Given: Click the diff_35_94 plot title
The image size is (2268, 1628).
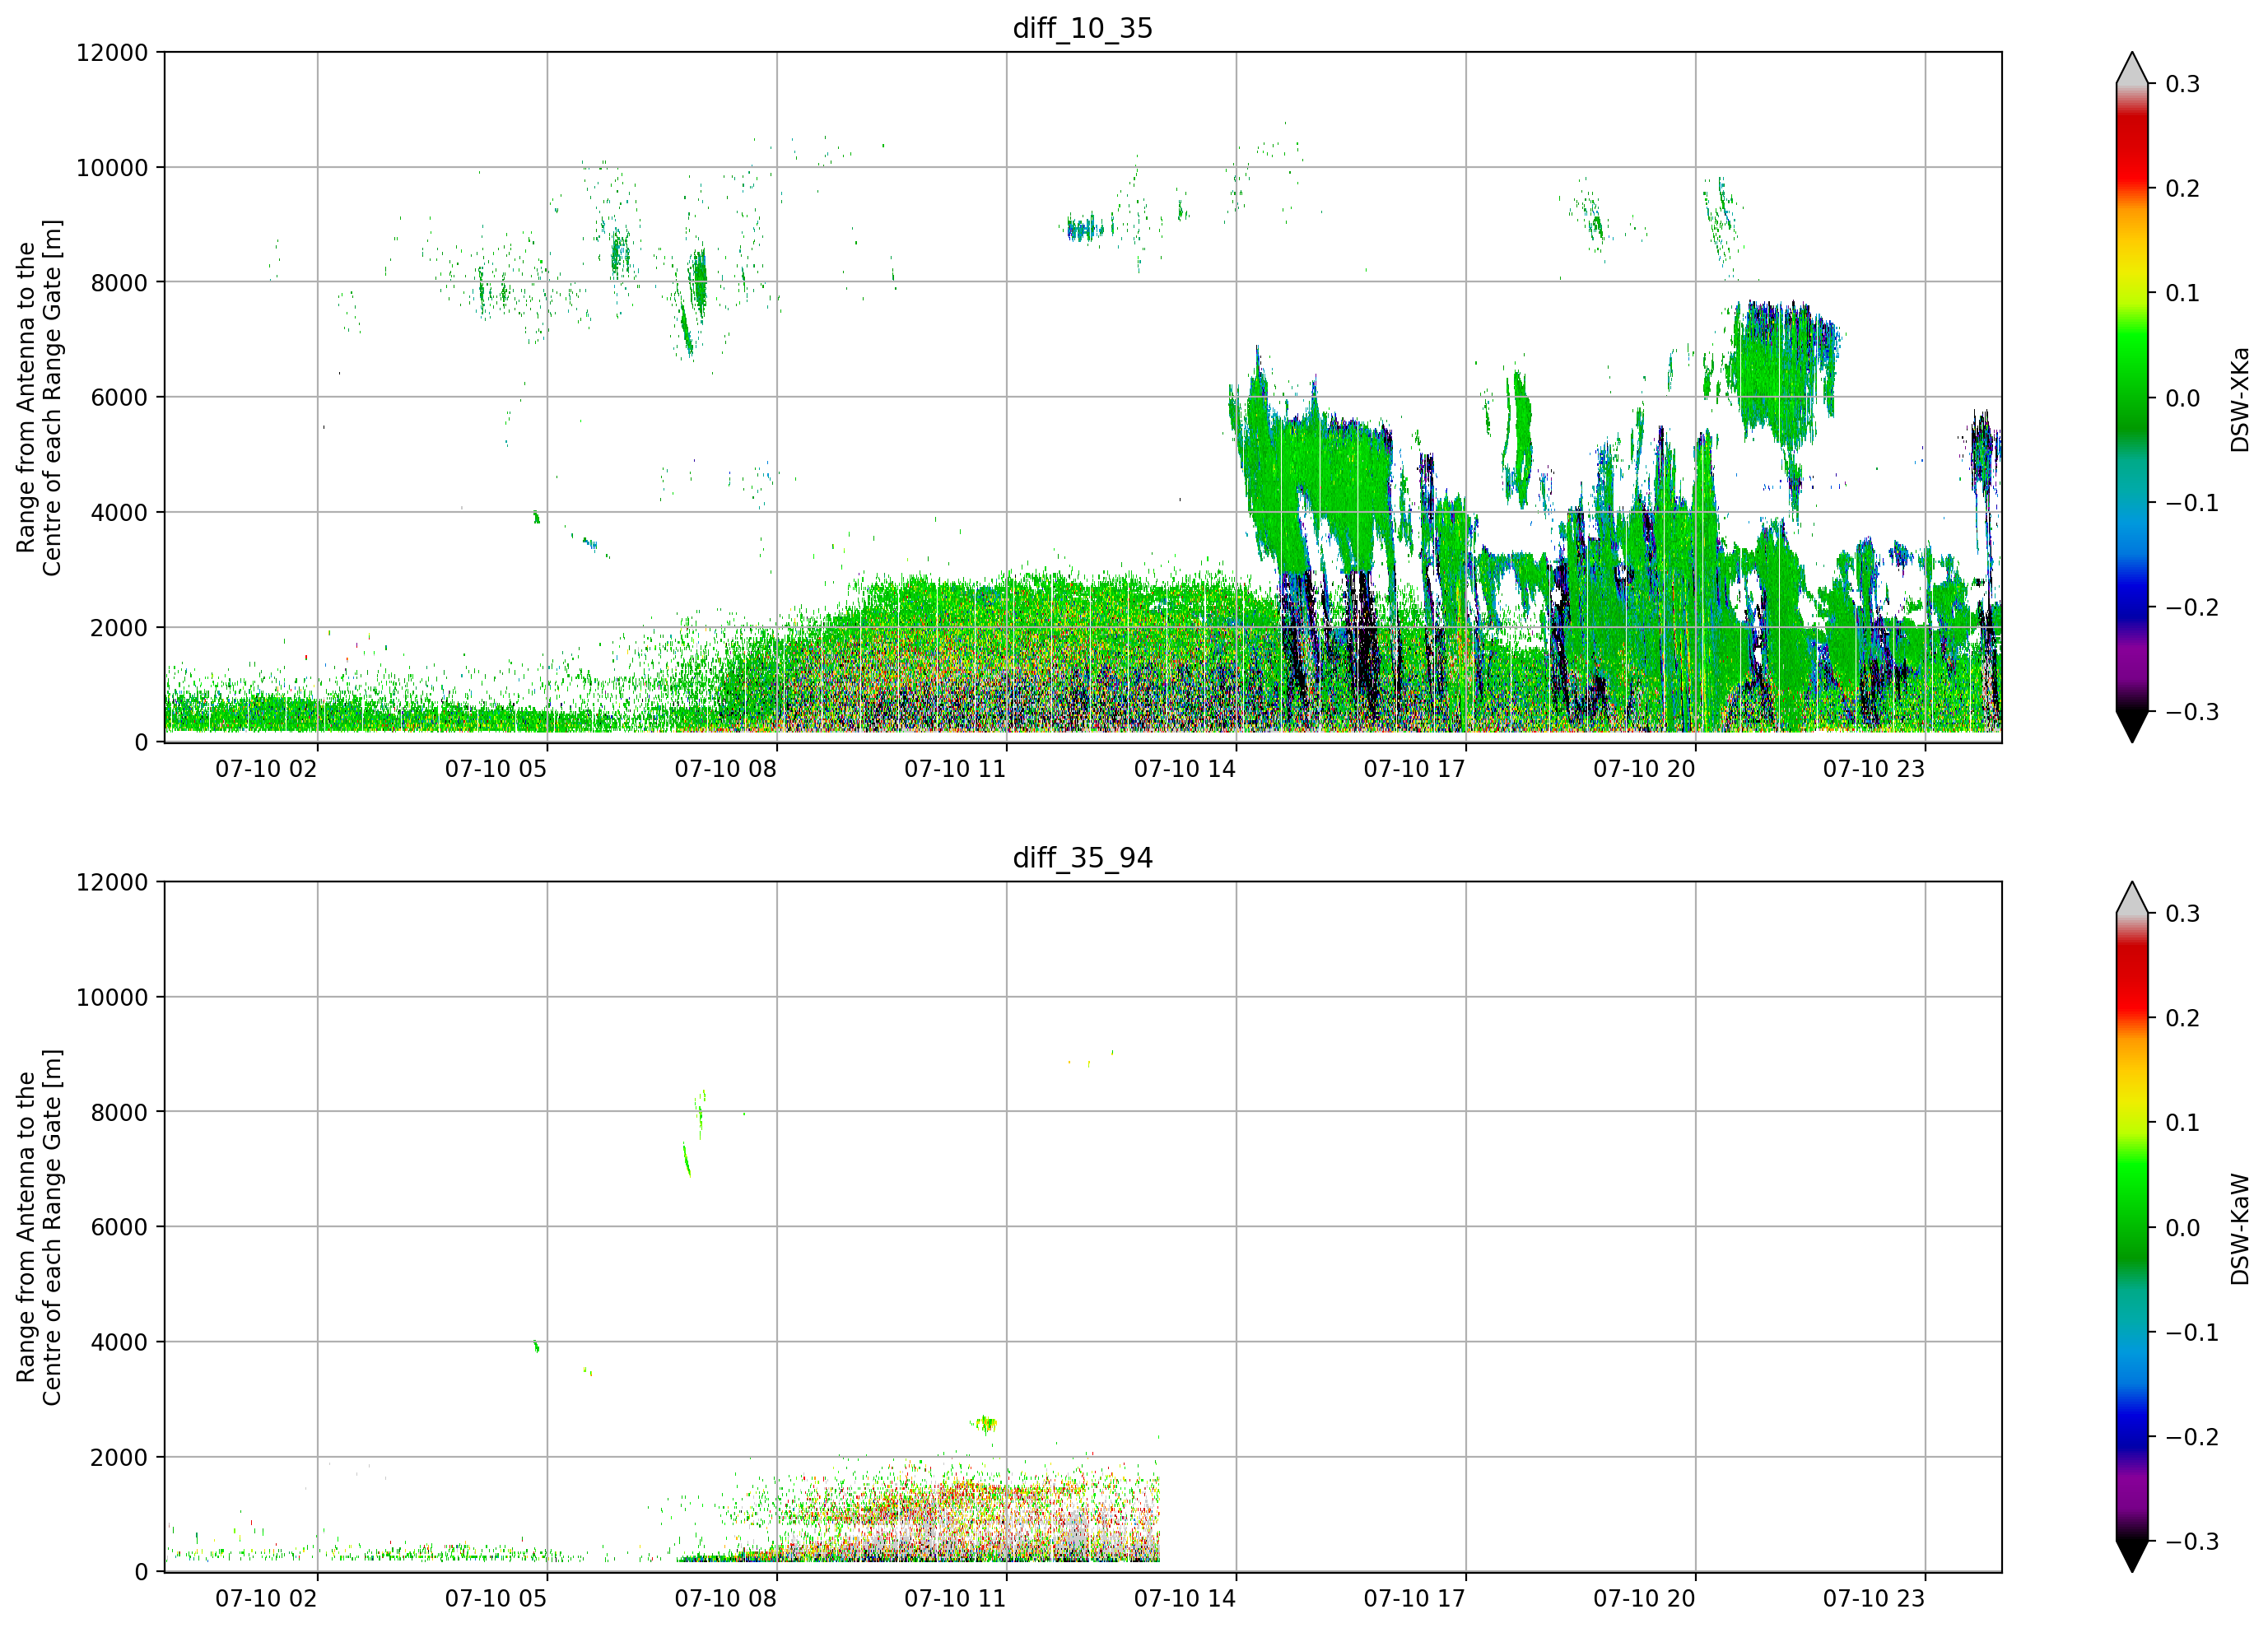Looking at the screenshot, I should pyautogui.click(x=1082, y=858).
